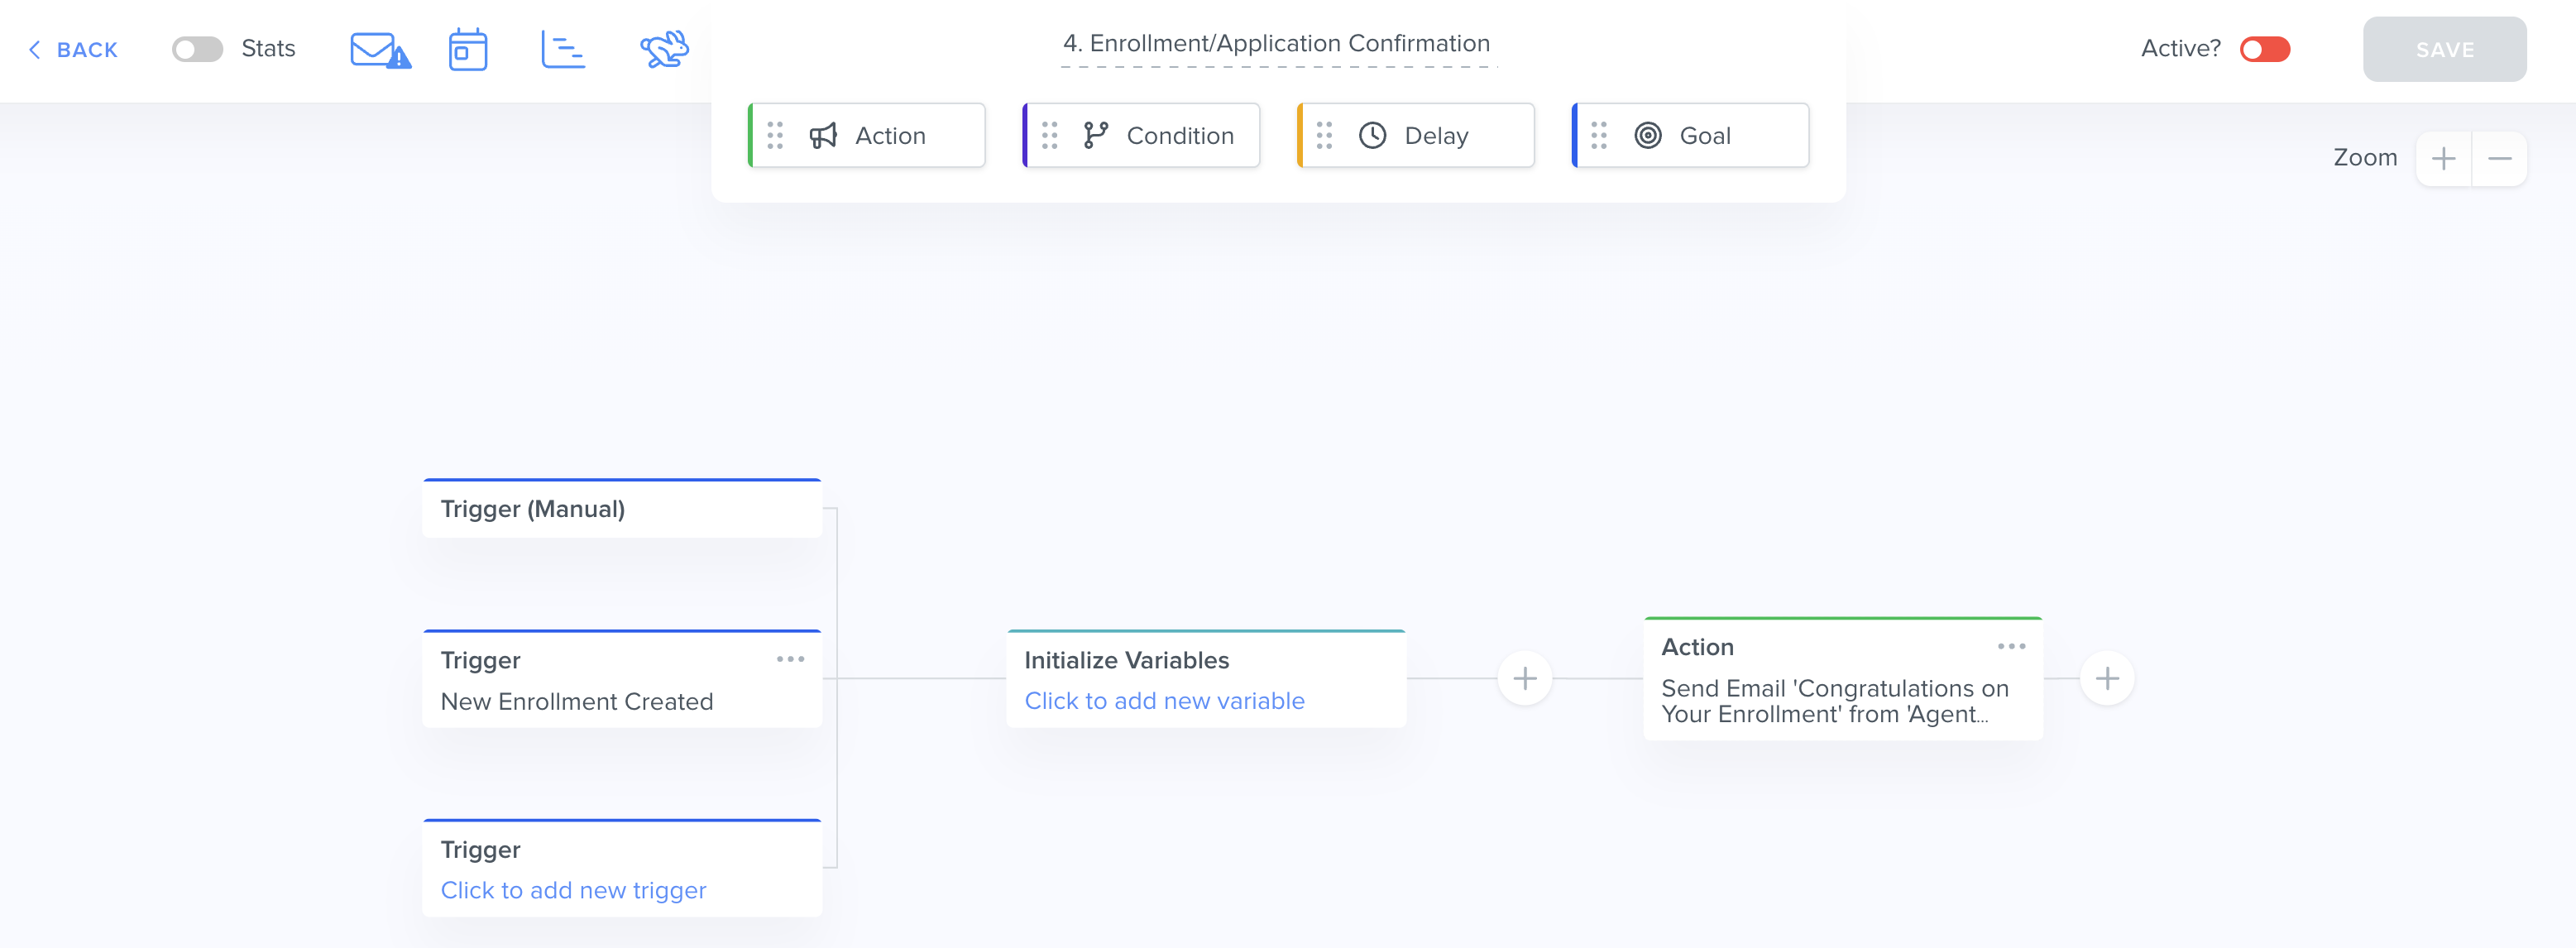The height and width of the screenshot is (948, 2576).
Task: Select the Goal target block
Action: point(1690,135)
